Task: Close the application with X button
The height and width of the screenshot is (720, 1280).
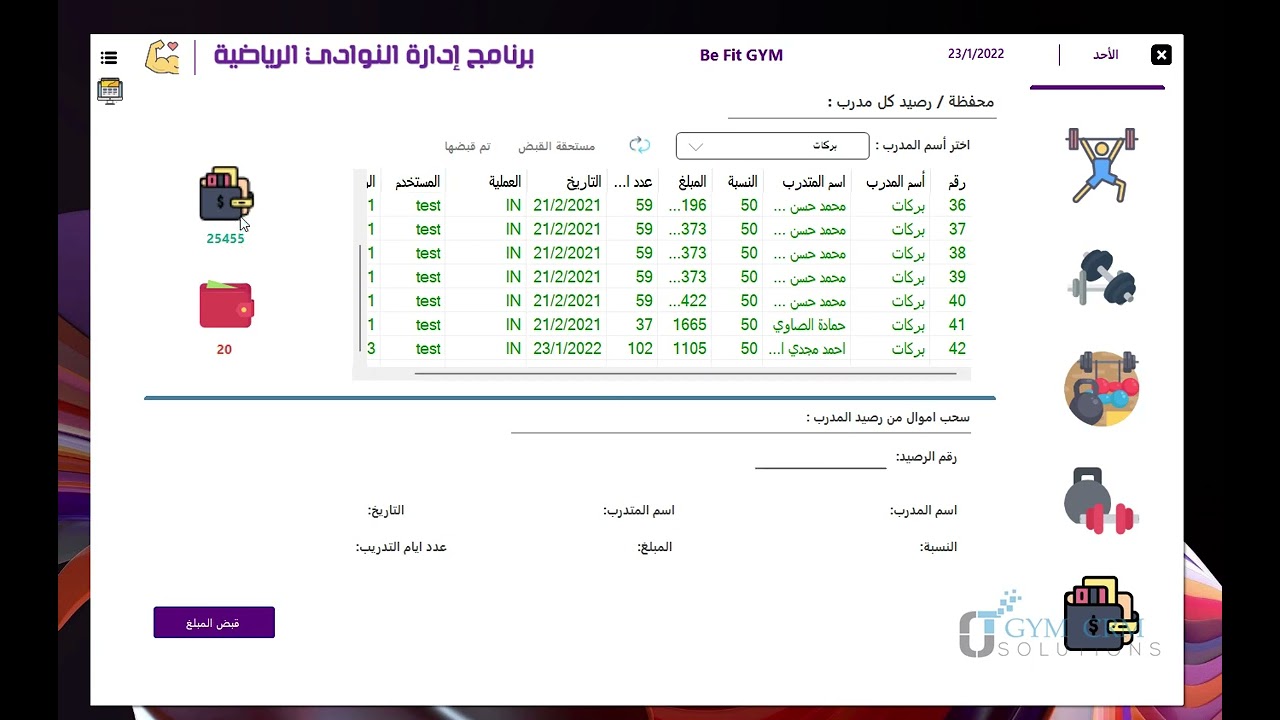Action: (x=1161, y=55)
